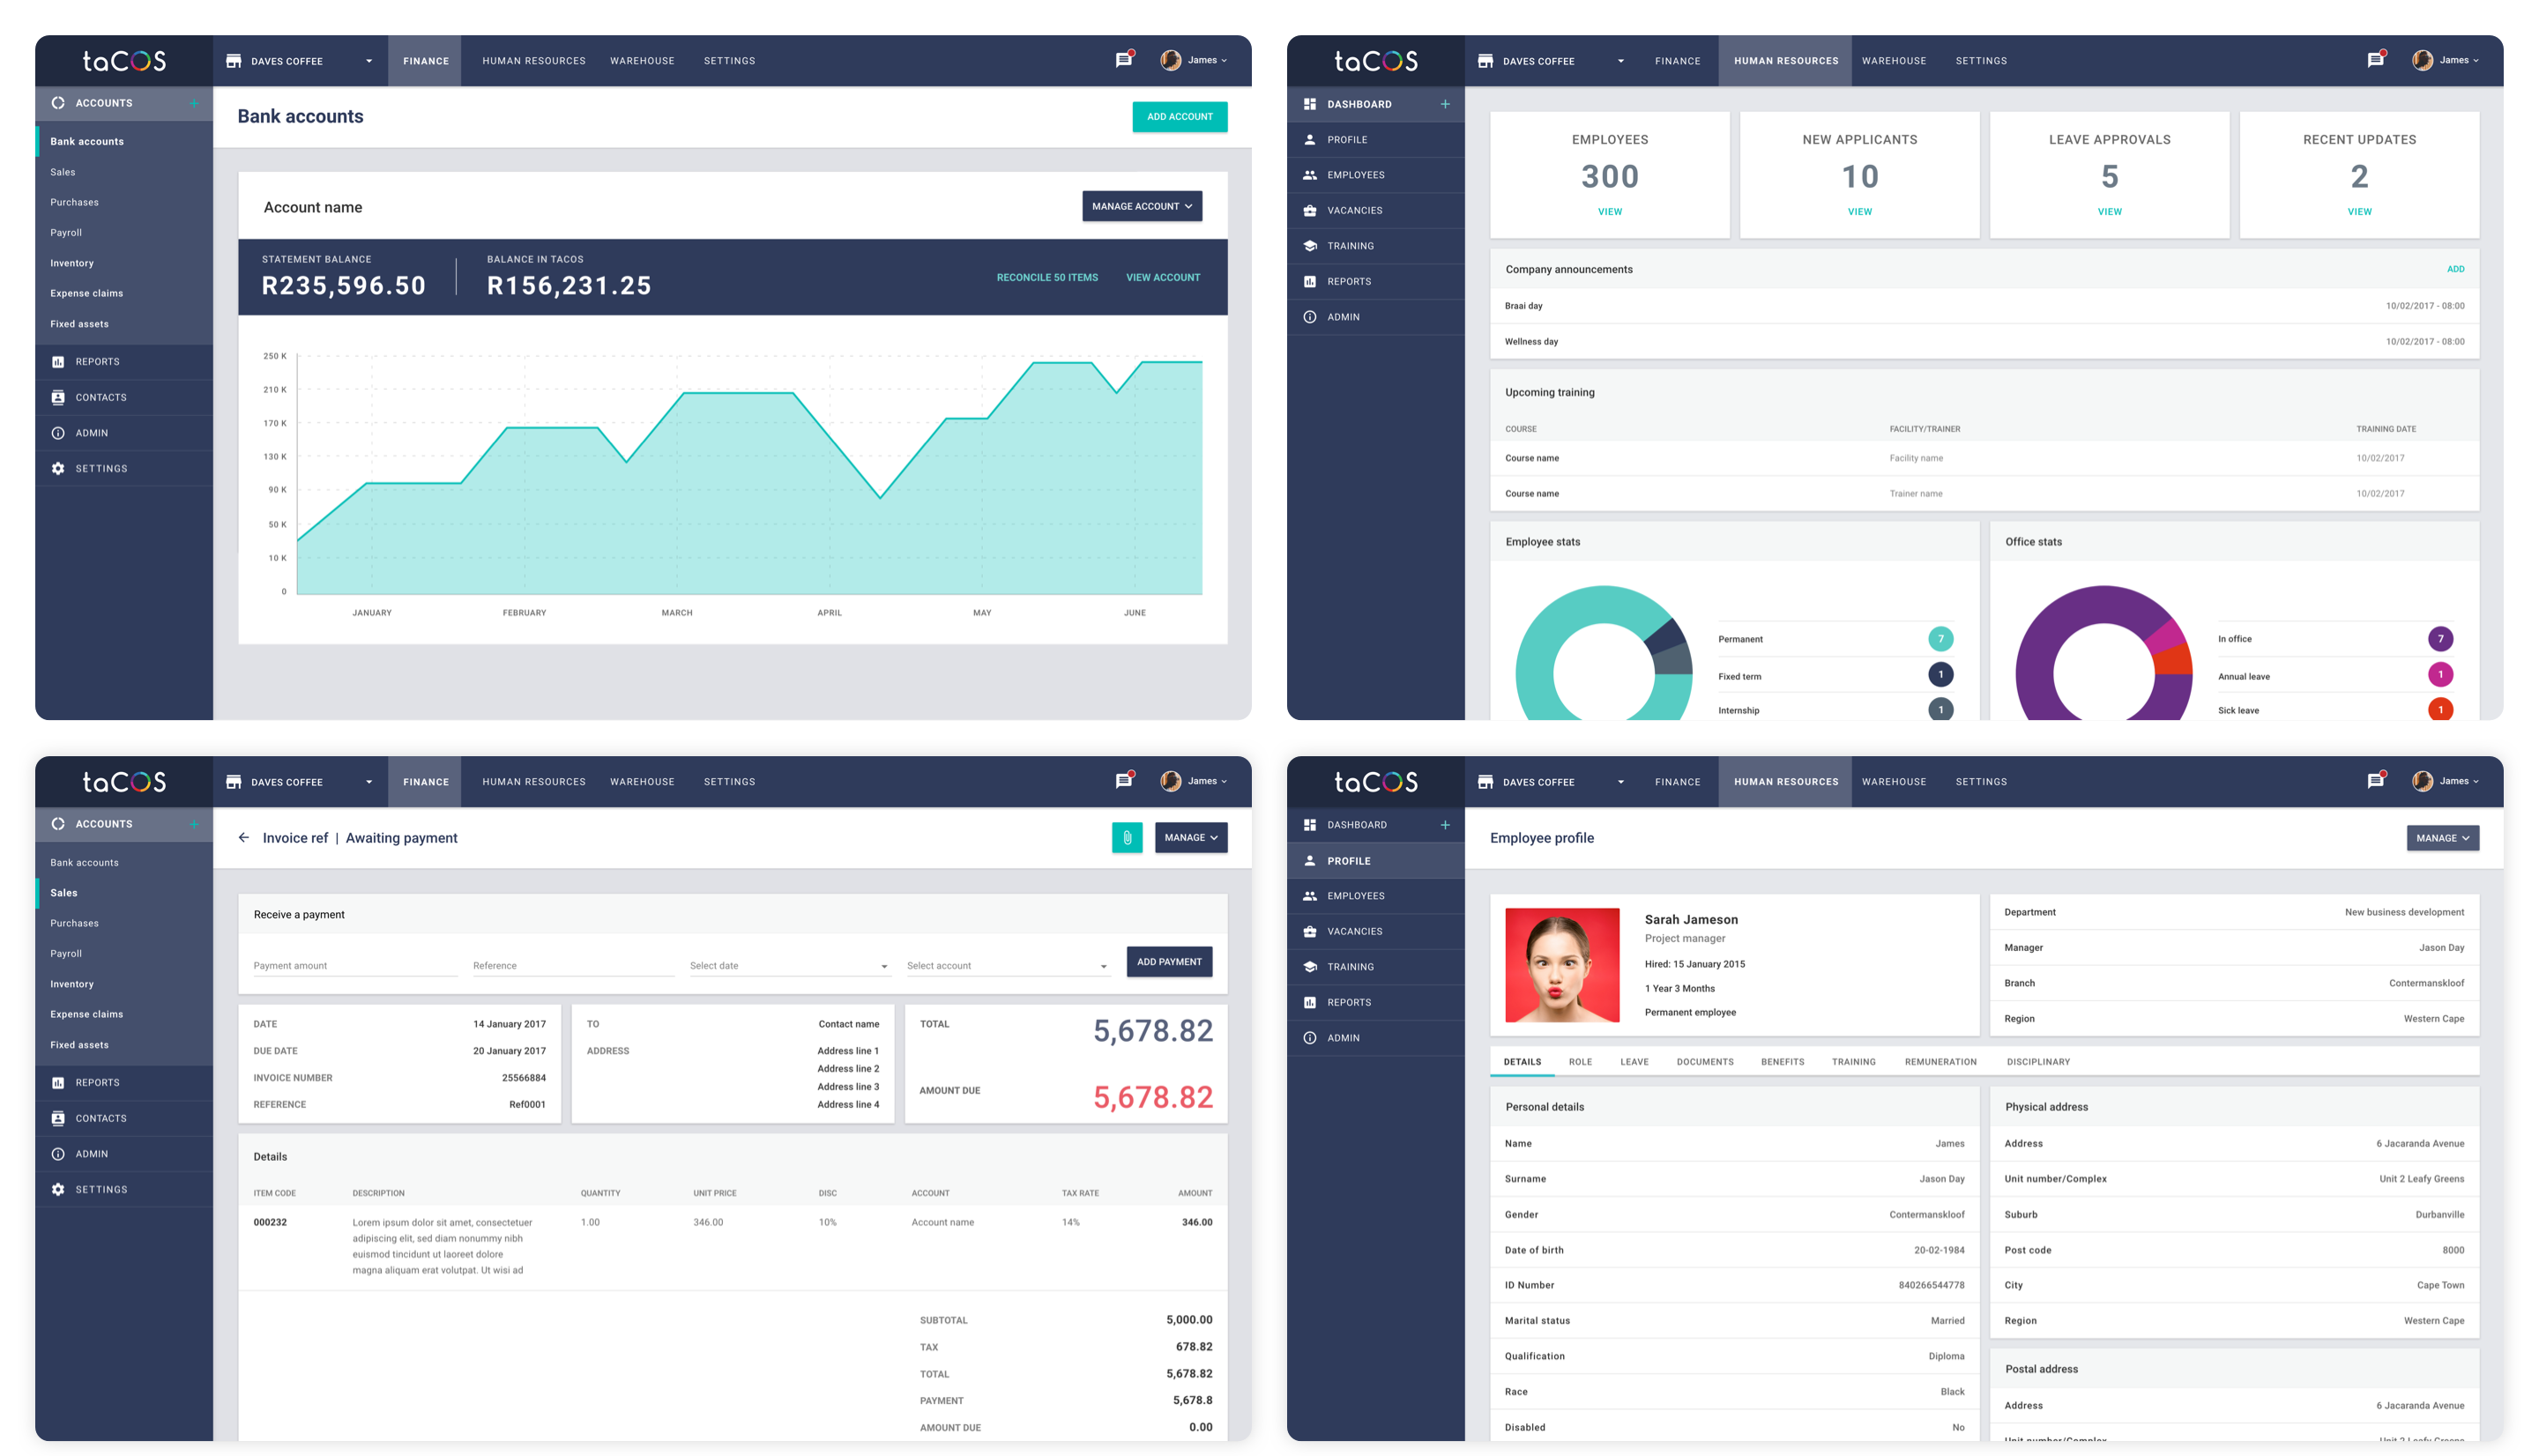Open the Documents tab in employee profile

point(1704,1061)
